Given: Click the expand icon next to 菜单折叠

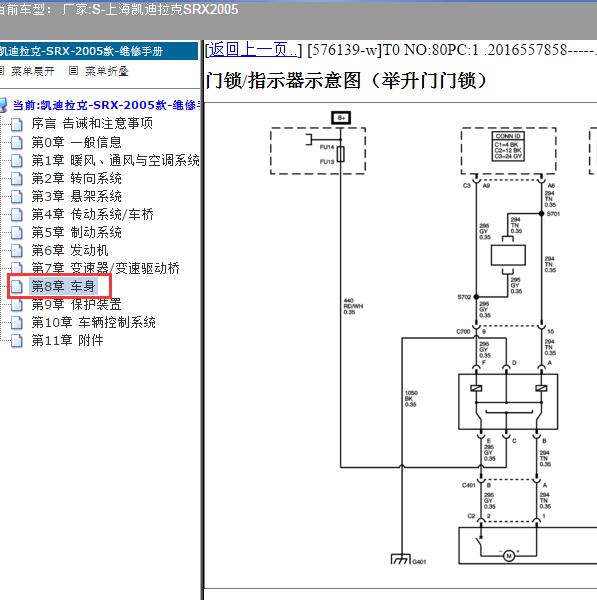Looking at the screenshot, I should (73, 71).
